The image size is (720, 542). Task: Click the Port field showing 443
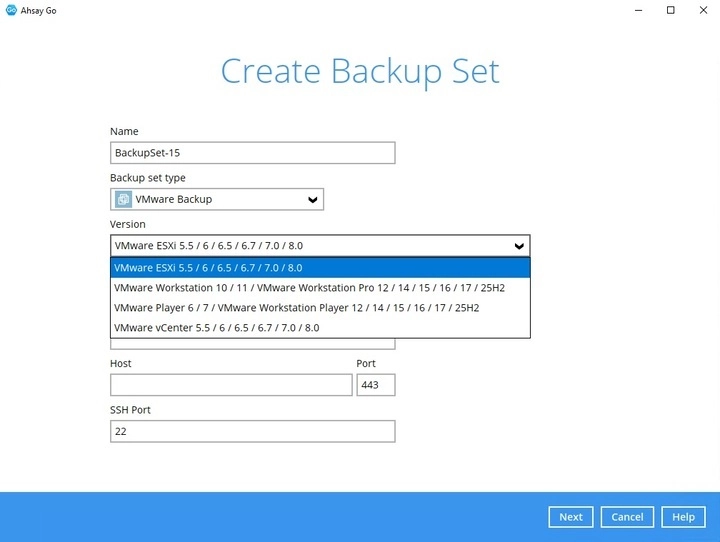[x=376, y=385]
